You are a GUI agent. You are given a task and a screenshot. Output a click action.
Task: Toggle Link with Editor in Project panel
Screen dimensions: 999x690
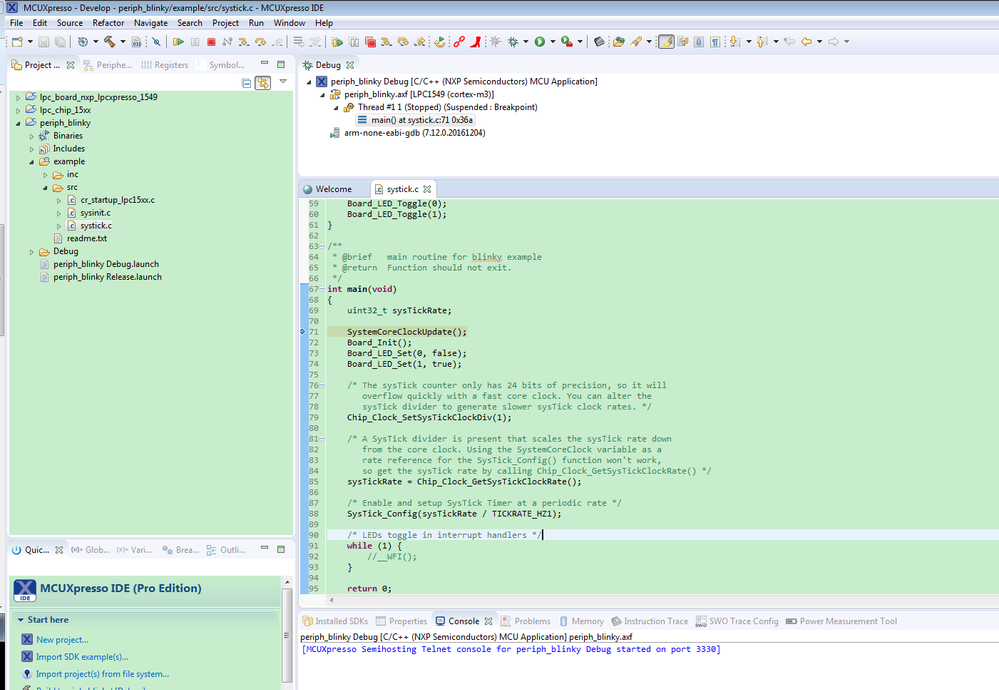[263, 83]
